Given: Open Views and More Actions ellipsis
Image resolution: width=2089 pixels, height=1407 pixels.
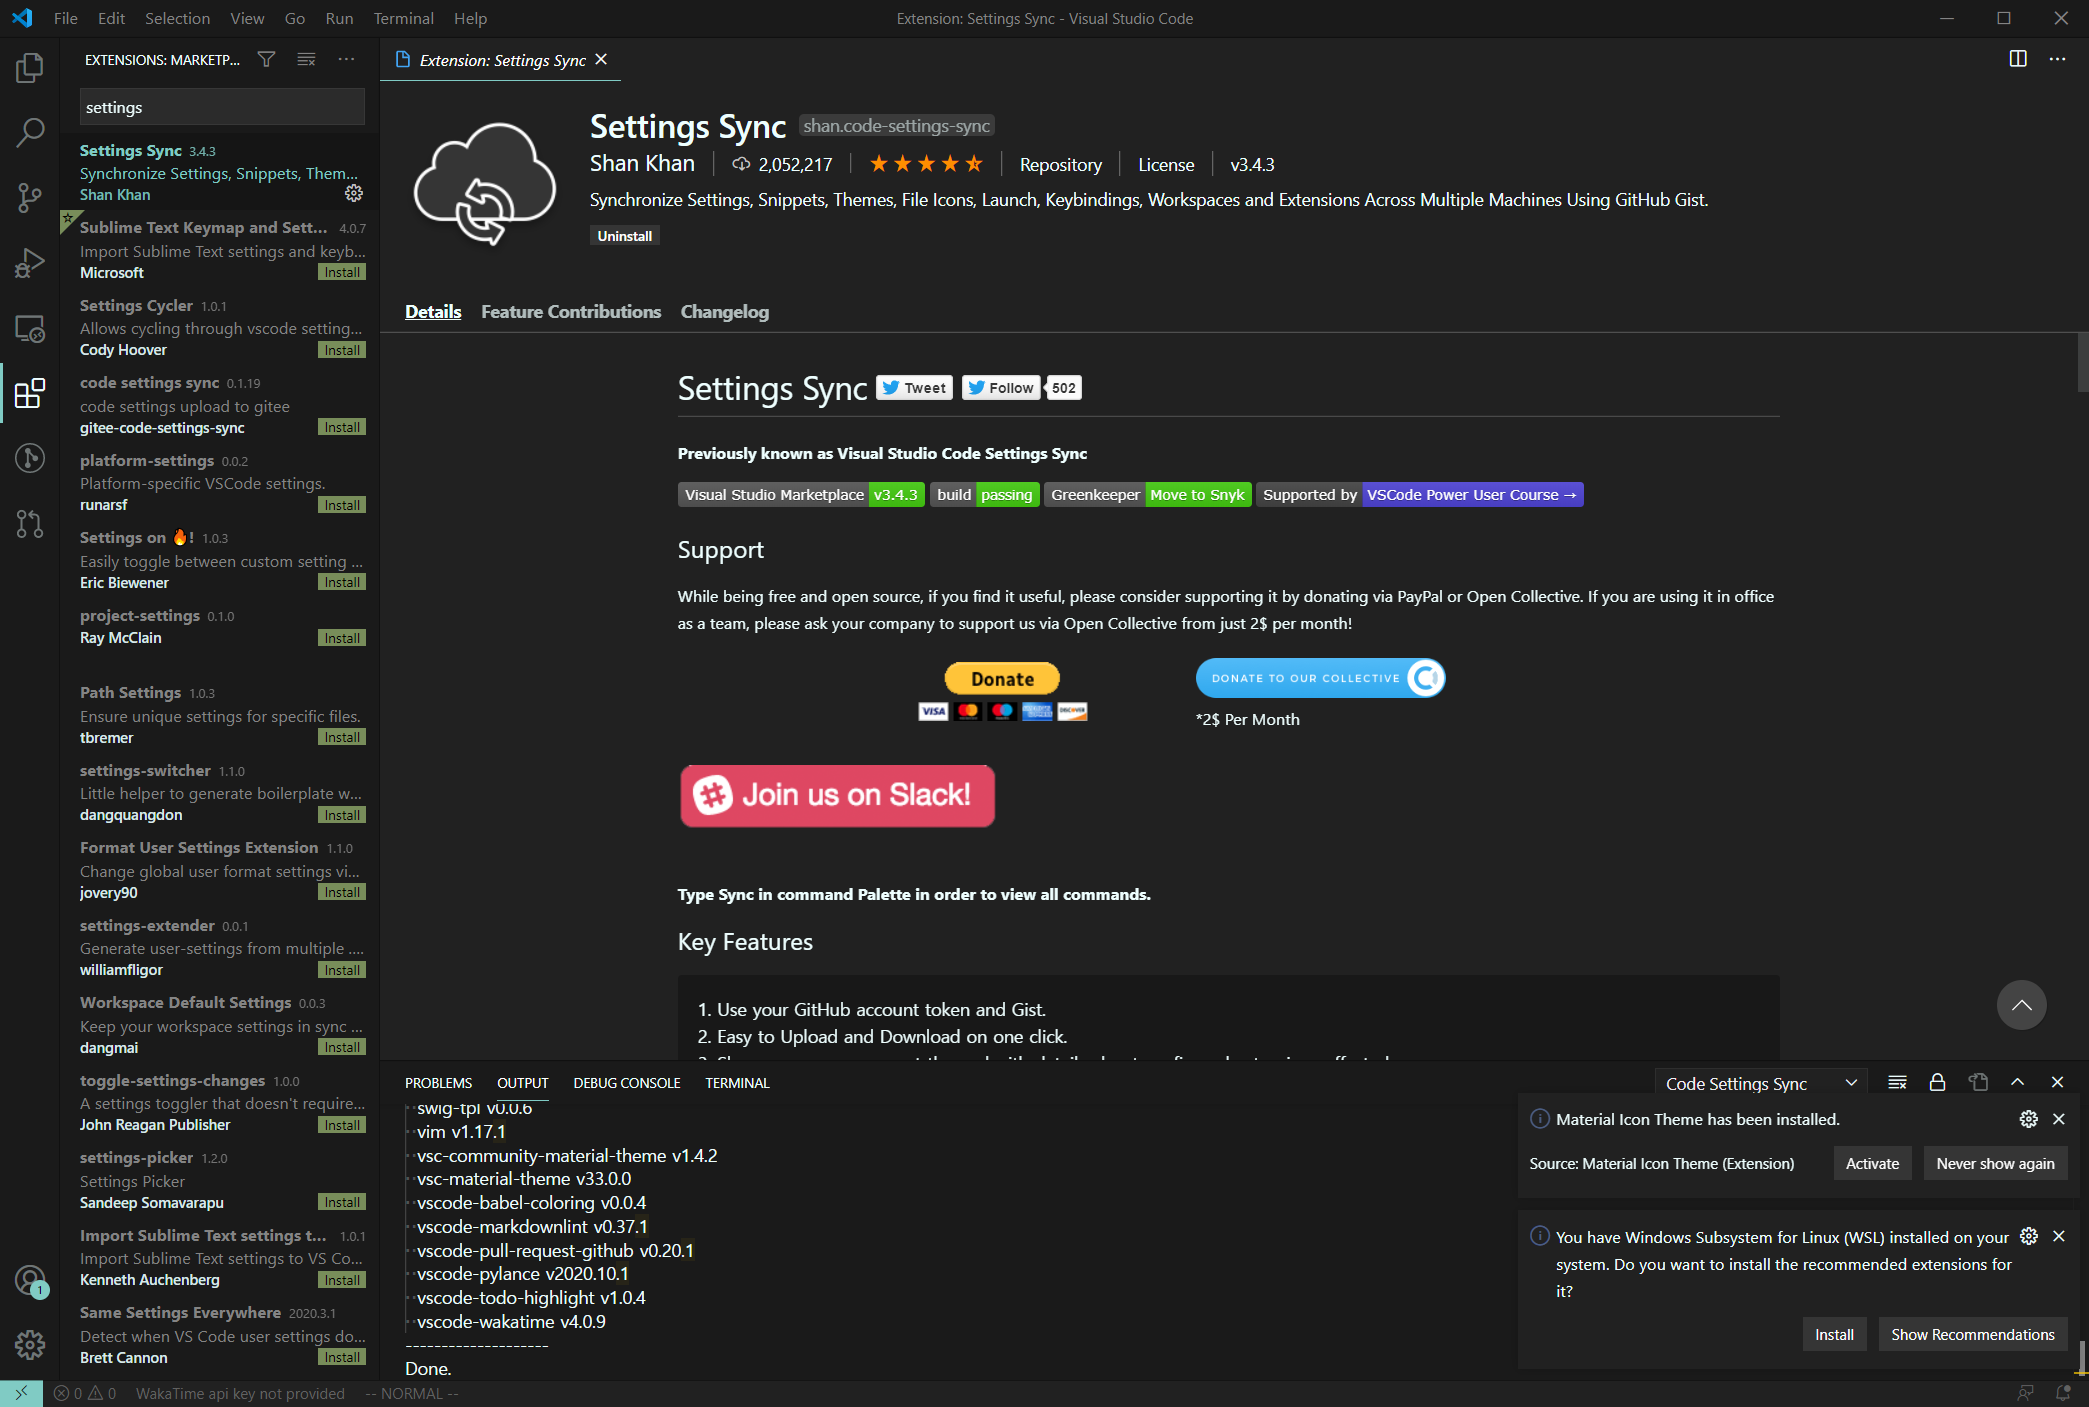Looking at the screenshot, I should (x=346, y=60).
